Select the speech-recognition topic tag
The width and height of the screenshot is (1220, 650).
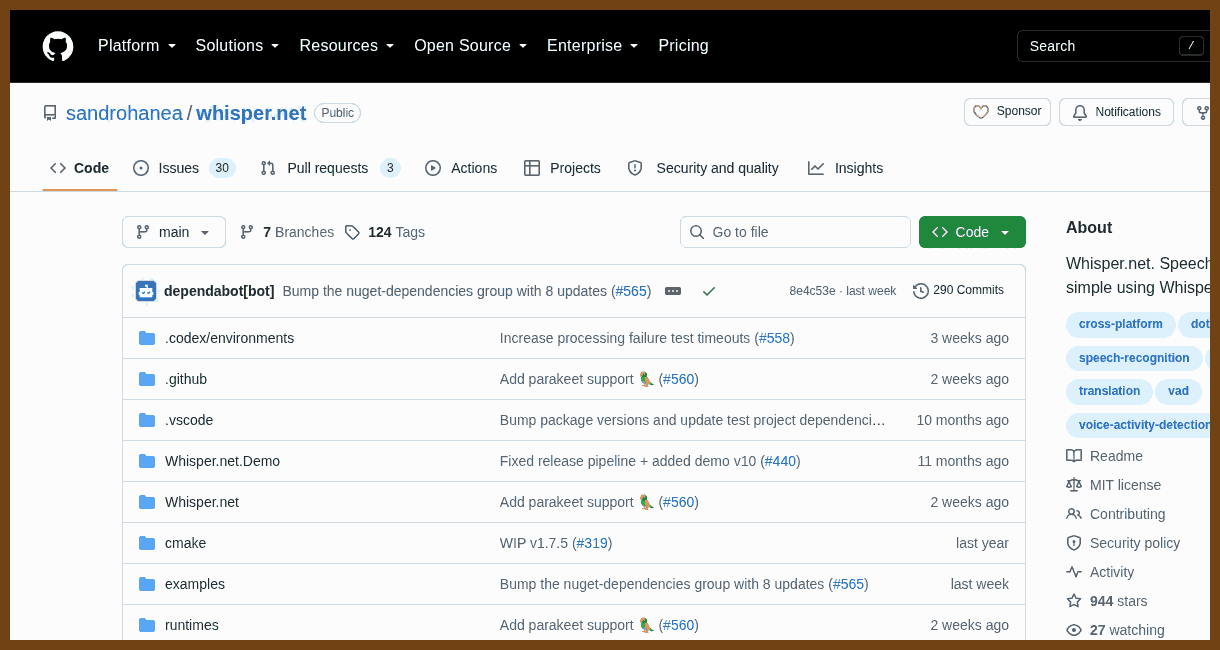(x=1134, y=358)
